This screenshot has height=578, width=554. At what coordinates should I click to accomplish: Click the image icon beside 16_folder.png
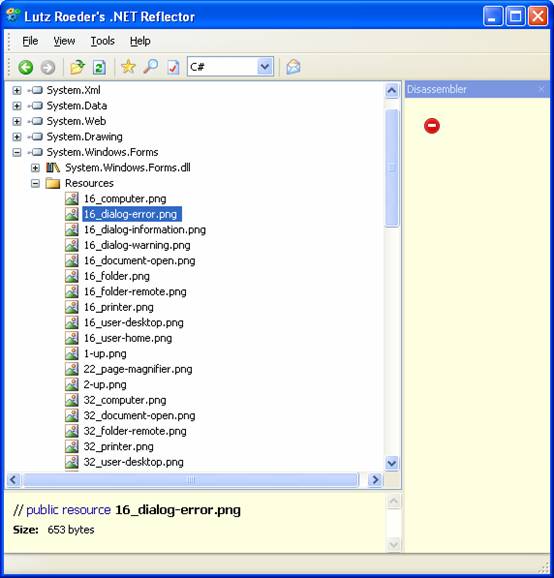[72, 276]
